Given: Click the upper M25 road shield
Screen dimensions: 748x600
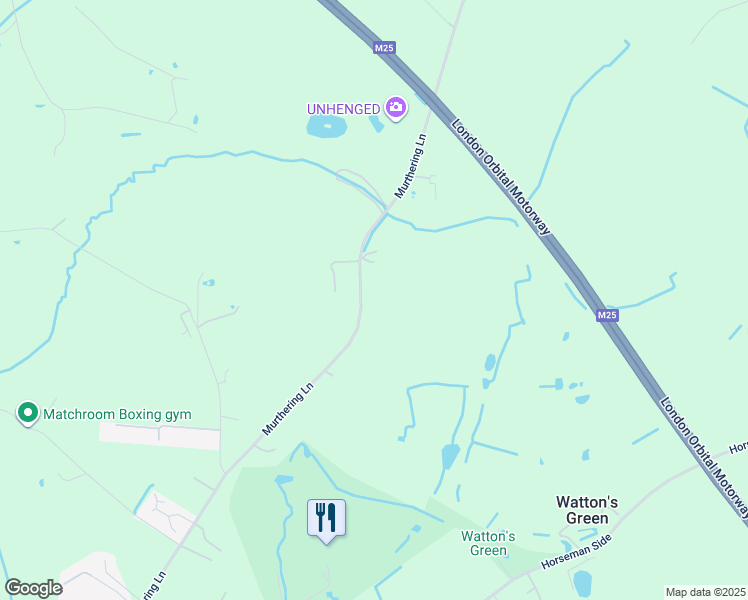Looking at the screenshot, I should pyautogui.click(x=384, y=48).
